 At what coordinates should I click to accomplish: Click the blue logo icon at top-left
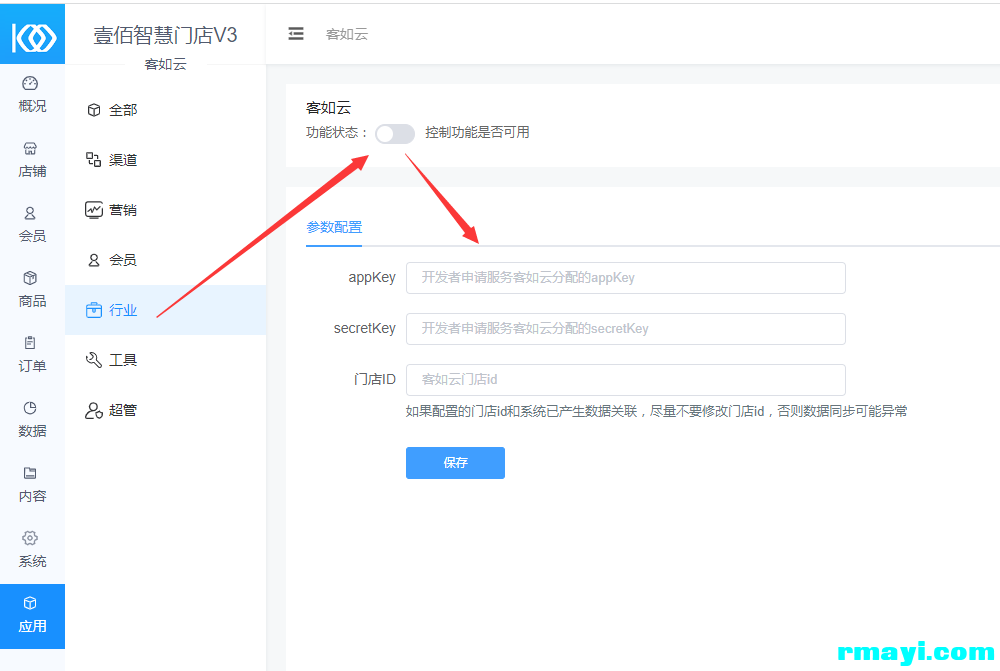click(x=33, y=34)
